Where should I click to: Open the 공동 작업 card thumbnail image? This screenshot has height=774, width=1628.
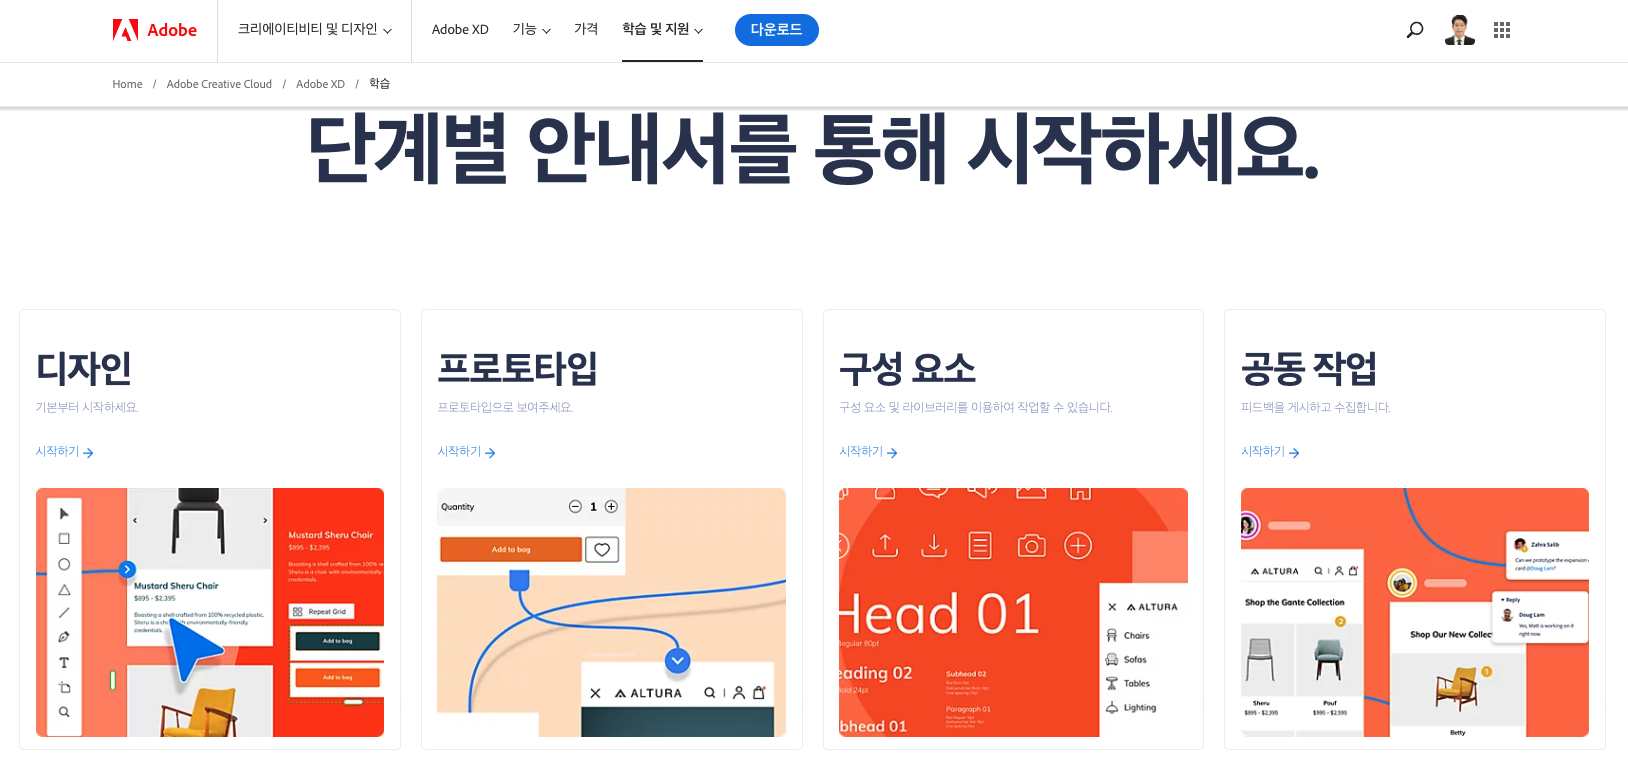[x=1415, y=612]
